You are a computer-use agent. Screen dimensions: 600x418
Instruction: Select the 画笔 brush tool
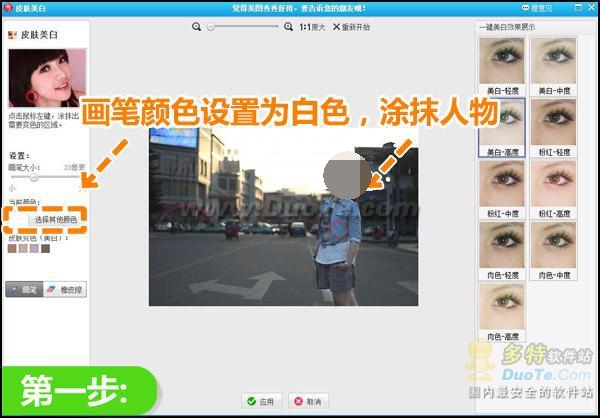(x=24, y=290)
